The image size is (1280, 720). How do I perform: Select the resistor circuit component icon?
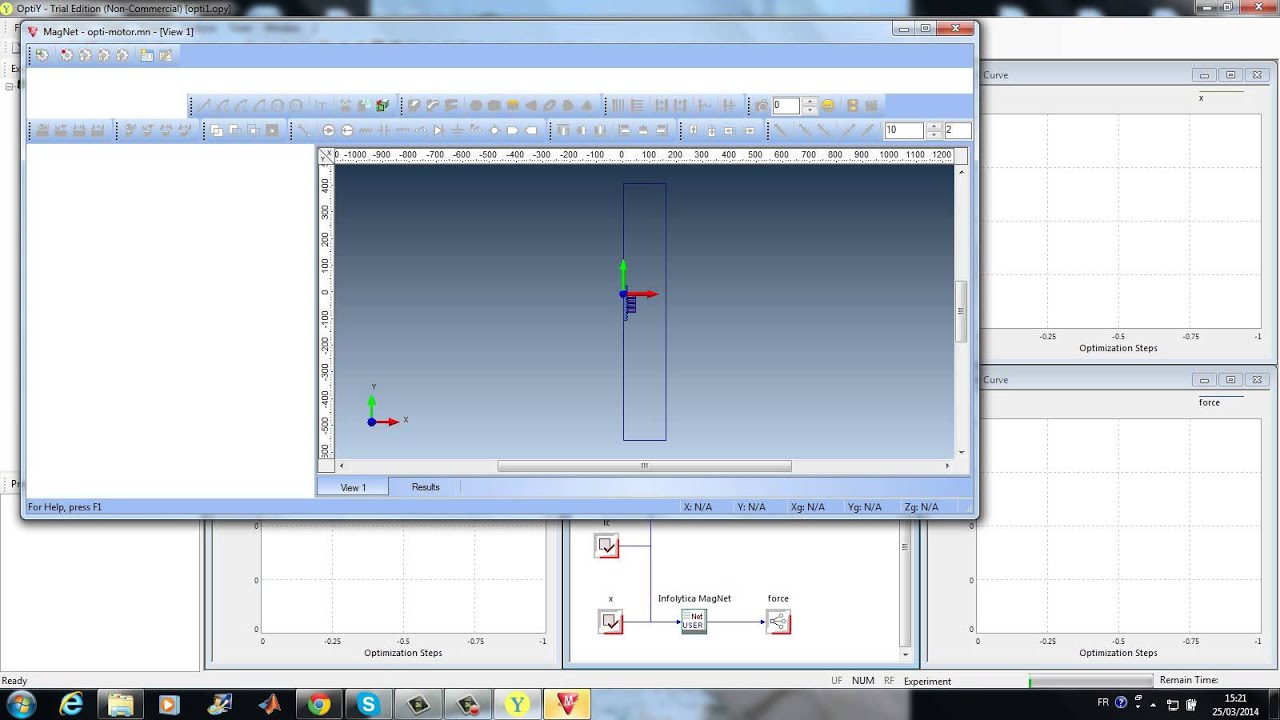365,131
